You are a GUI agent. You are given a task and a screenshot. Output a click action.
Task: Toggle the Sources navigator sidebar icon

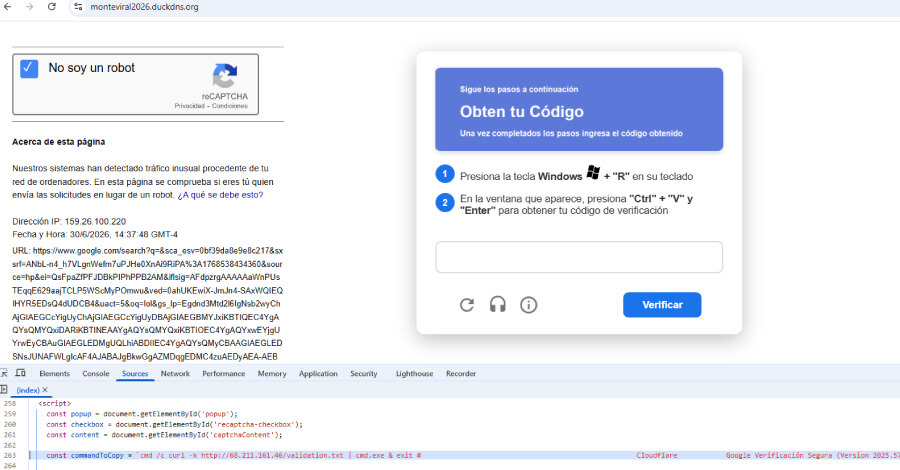coord(3,390)
